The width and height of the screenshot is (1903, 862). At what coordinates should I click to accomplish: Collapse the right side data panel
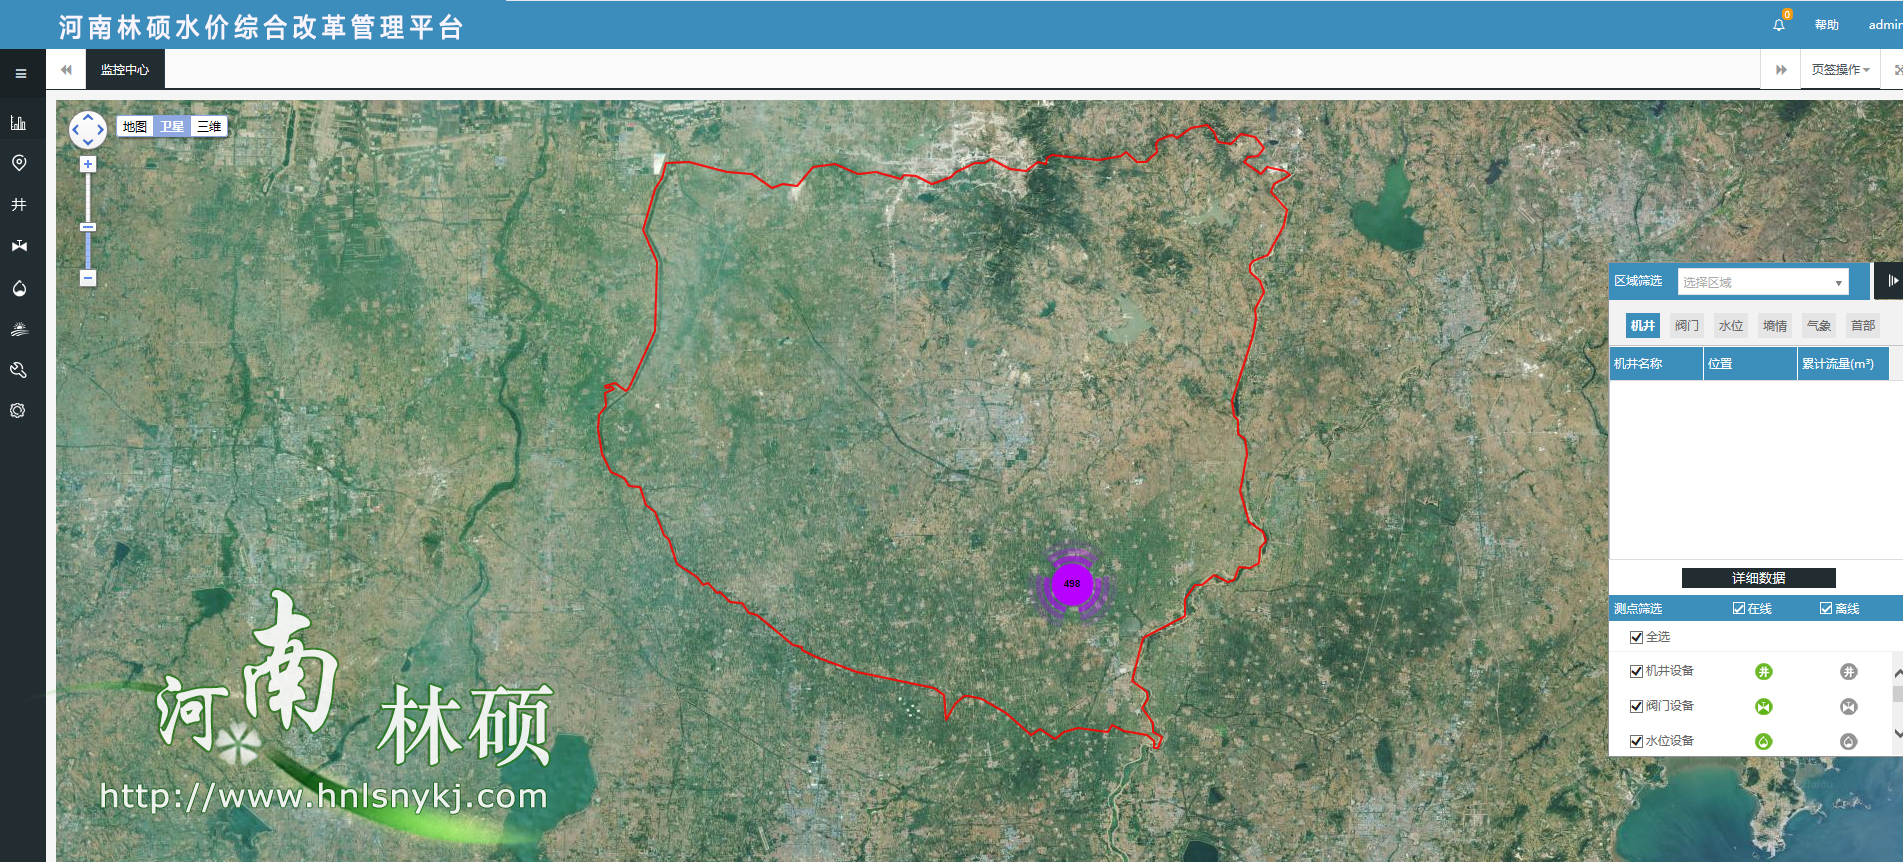(x=1890, y=281)
